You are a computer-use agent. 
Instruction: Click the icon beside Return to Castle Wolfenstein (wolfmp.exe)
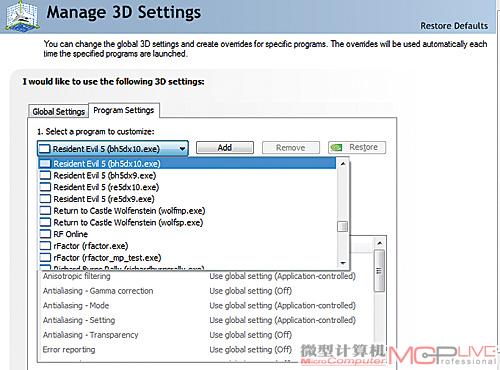[x=45, y=211]
